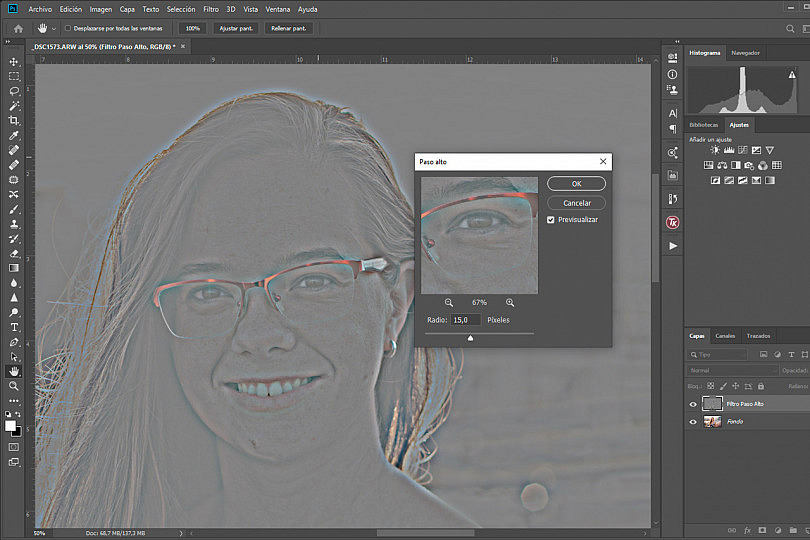This screenshot has width=810, height=540.
Task: Select the Pen tool
Action: pos(14,342)
